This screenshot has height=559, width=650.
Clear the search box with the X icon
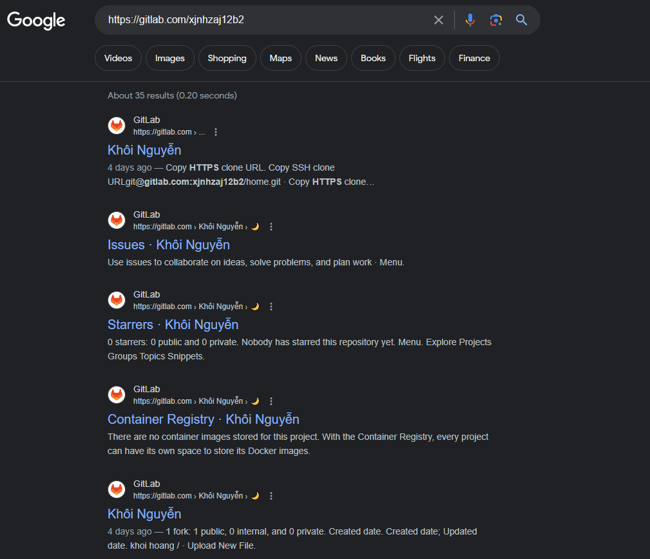pos(439,20)
